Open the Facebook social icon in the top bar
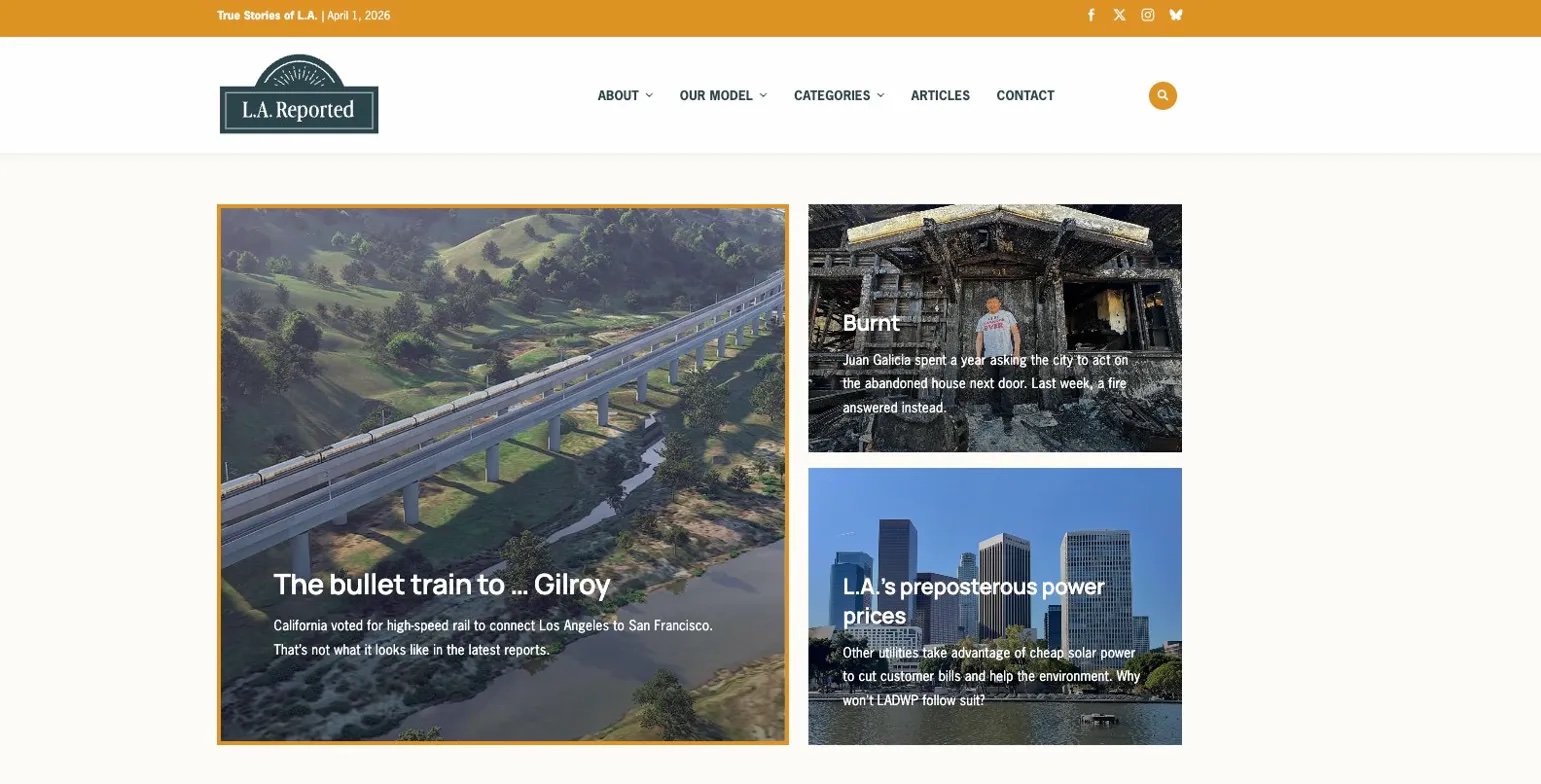The height and width of the screenshot is (784, 1541). 1092,15
